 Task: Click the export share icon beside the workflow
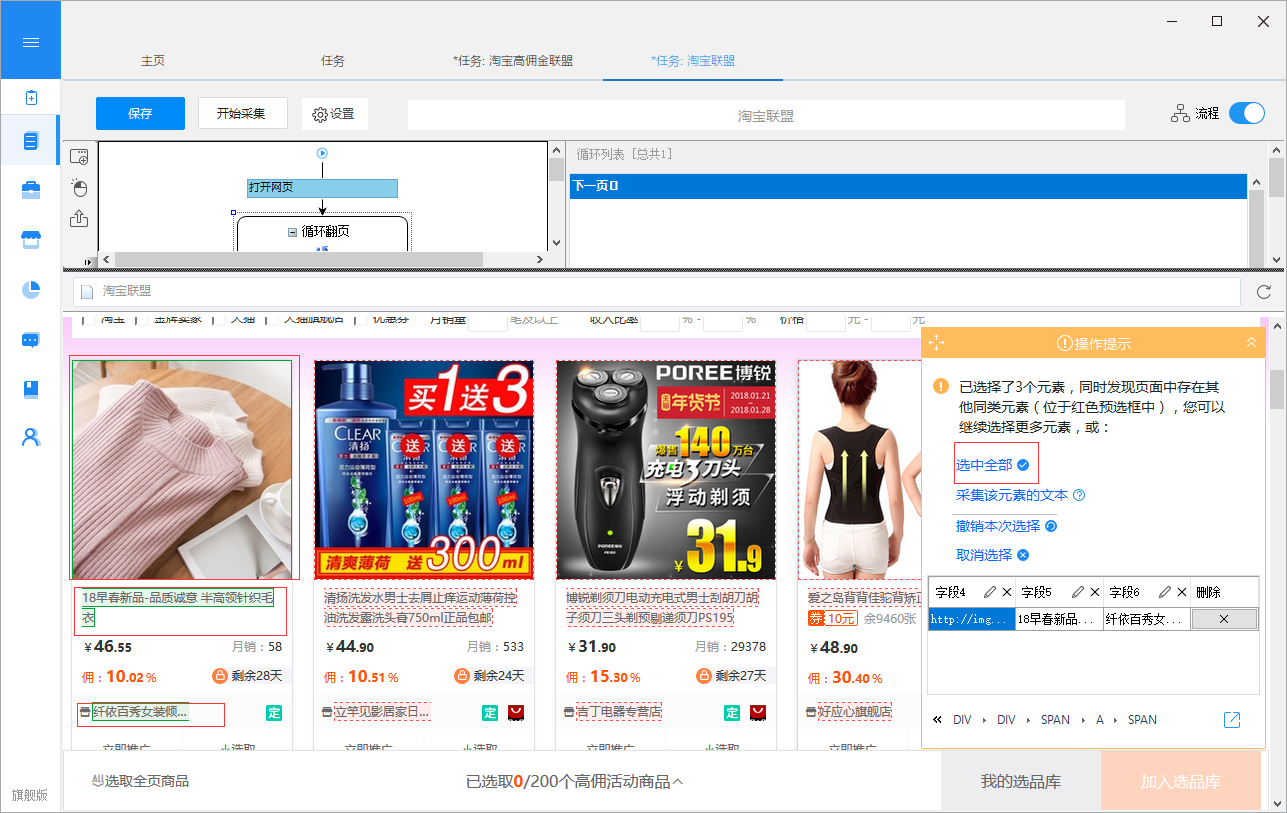tap(80, 218)
